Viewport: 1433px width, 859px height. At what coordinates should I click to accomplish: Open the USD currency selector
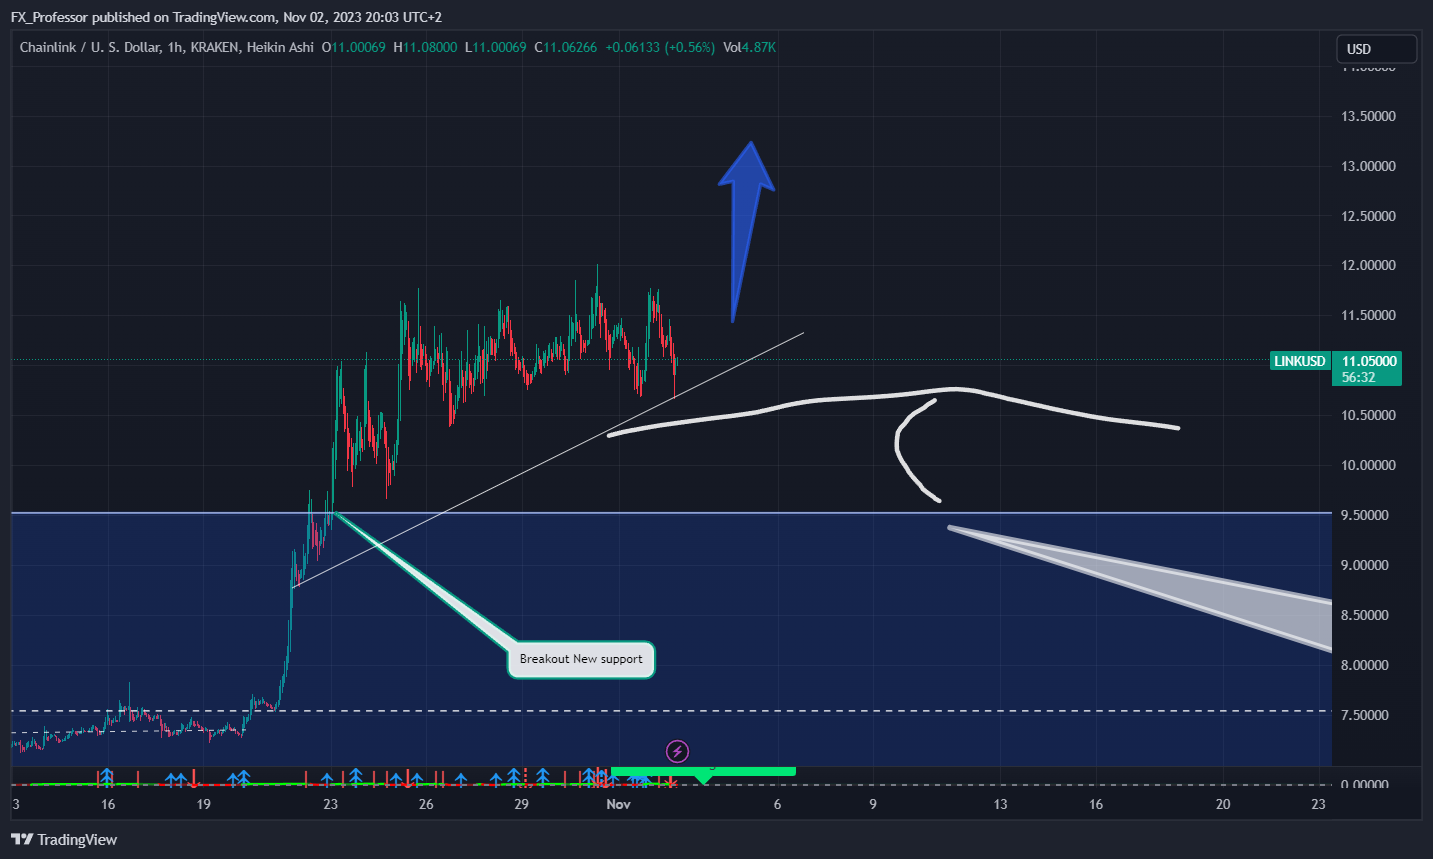(x=1377, y=49)
